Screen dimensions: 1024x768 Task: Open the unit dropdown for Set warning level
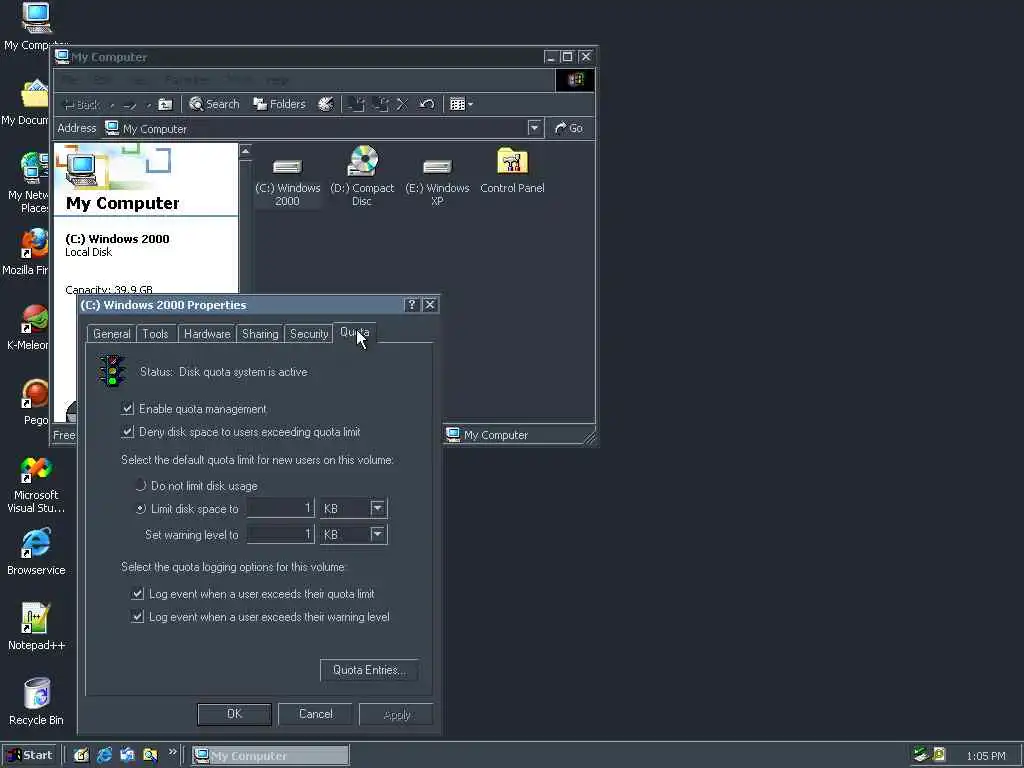pyautogui.click(x=377, y=534)
